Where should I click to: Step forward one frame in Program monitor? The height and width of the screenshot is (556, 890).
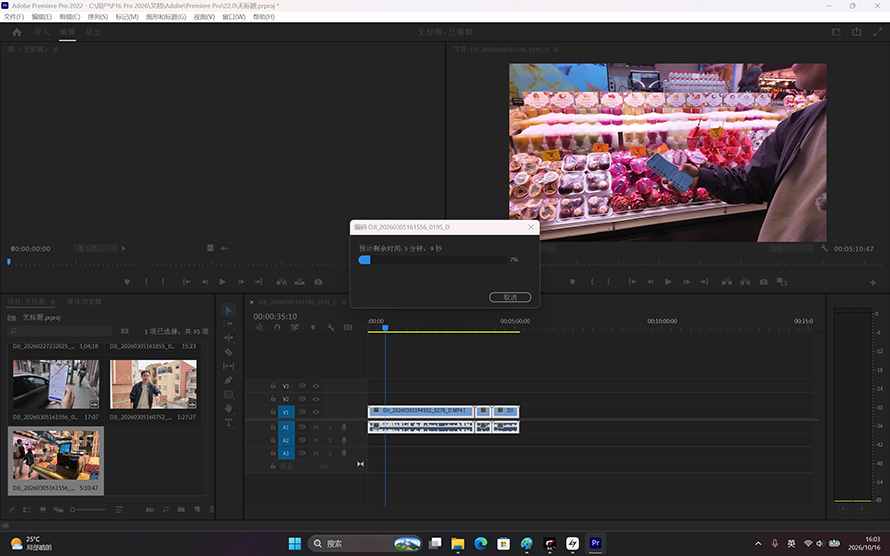[686, 281]
